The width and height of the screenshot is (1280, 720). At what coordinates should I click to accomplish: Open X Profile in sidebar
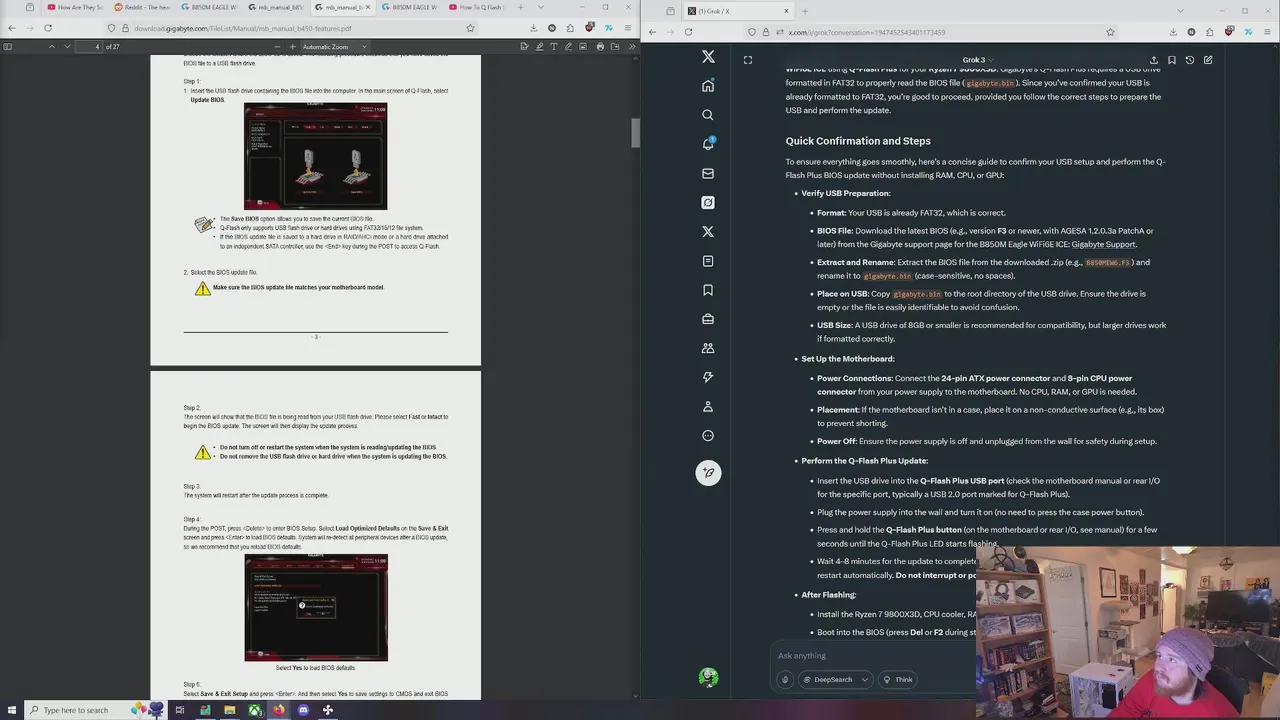point(708,406)
